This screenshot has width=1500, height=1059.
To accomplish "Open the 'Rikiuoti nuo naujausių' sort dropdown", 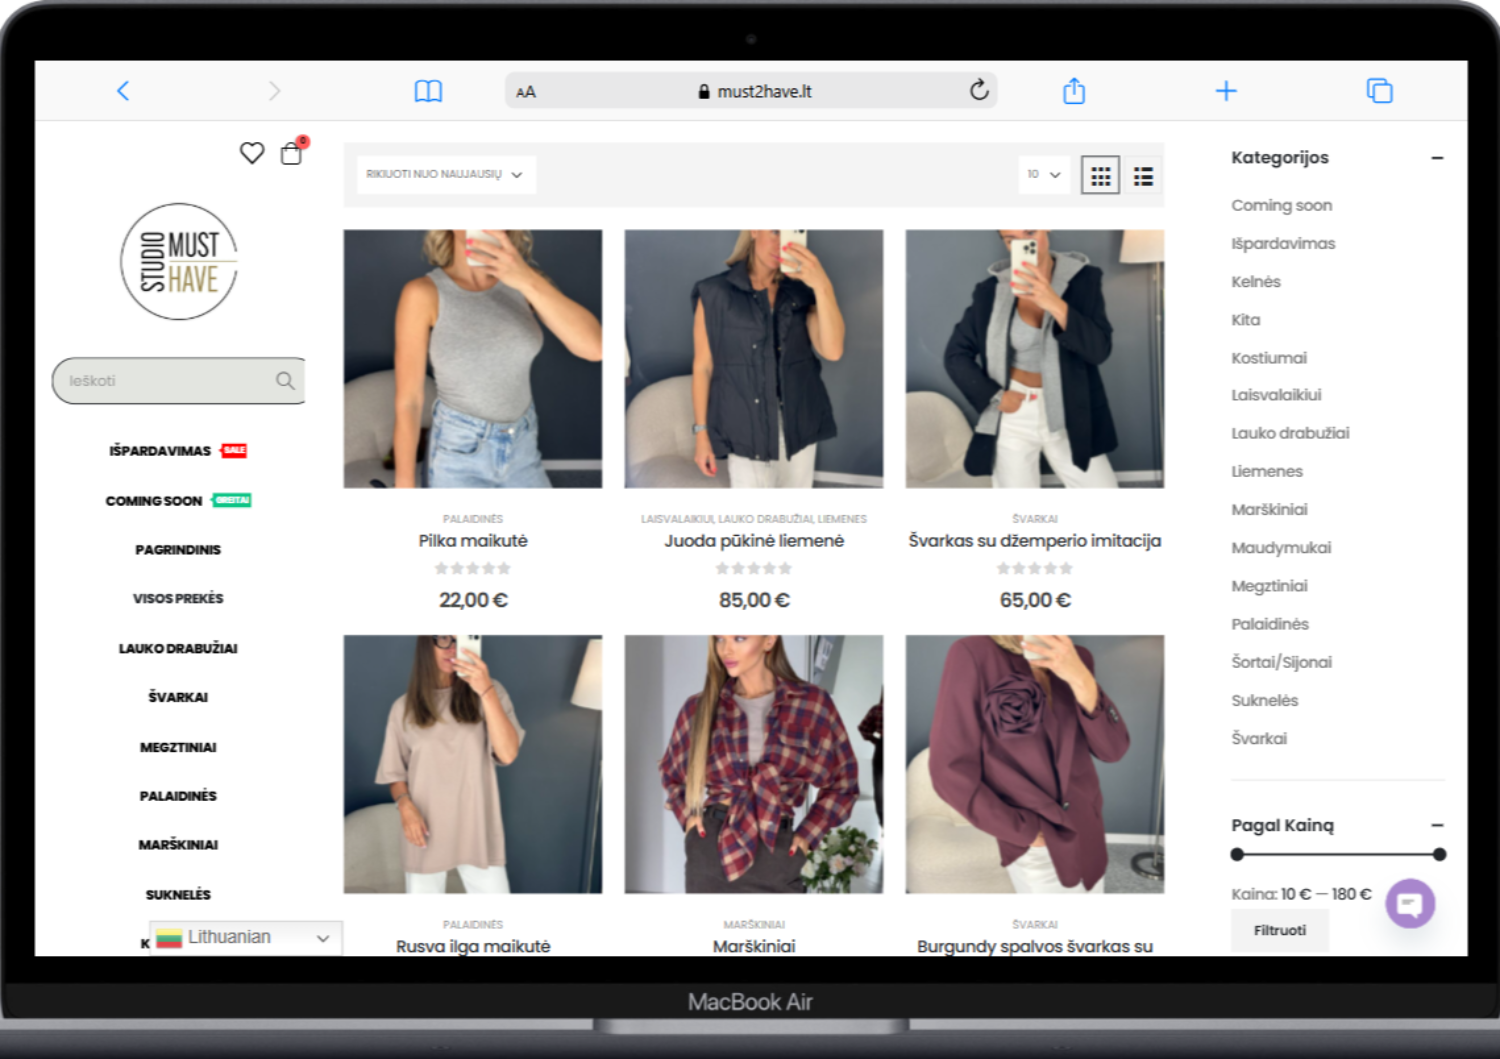I will (445, 175).
